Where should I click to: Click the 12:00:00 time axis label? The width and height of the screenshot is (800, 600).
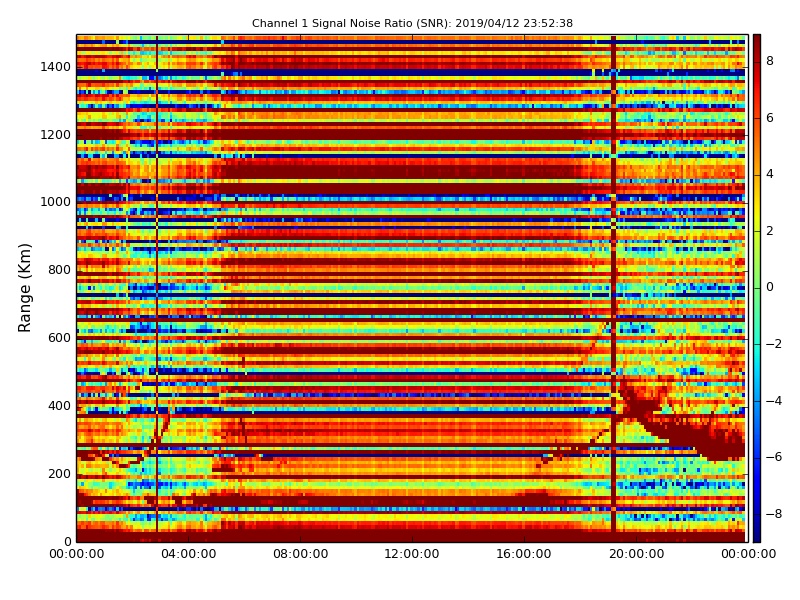(x=412, y=554)
